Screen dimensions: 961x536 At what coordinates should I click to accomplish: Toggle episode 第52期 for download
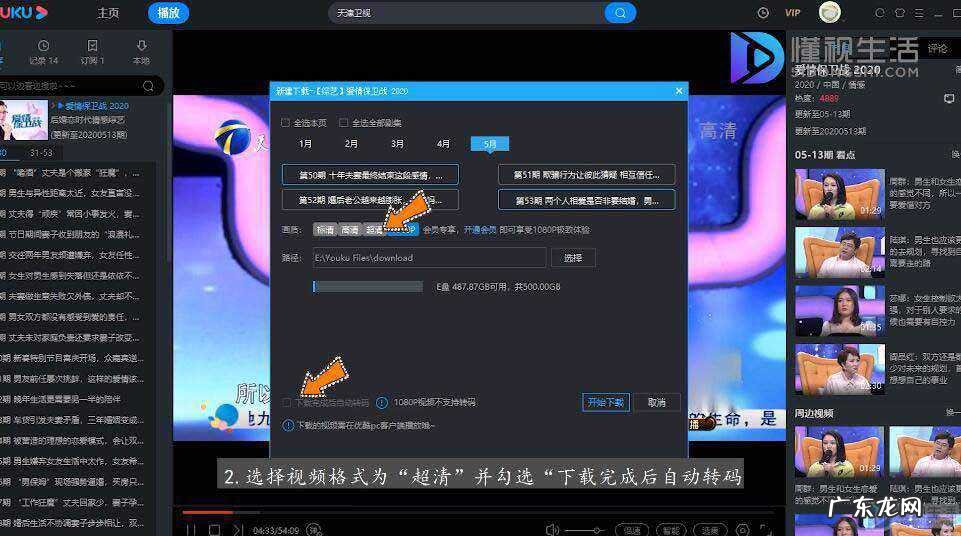(370, 200)
